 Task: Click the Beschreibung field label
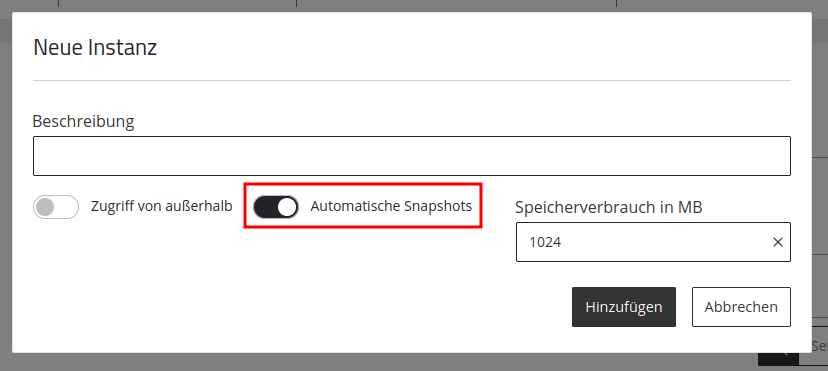pyautogui.click(x=83, y=121)
